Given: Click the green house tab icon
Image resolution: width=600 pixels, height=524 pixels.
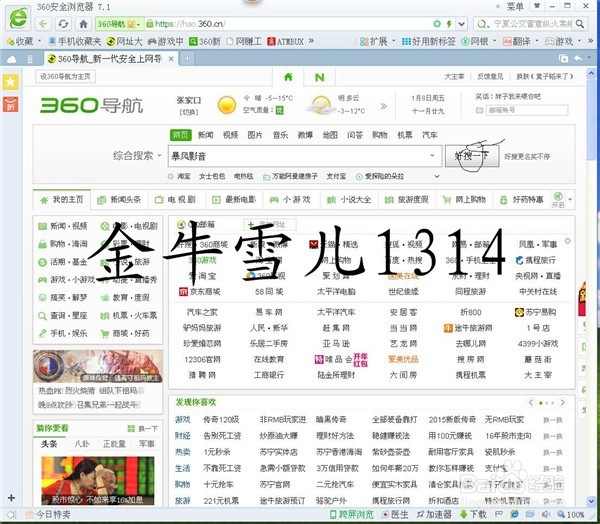Looking at the screenshot, I should click(x=288, y=77).
